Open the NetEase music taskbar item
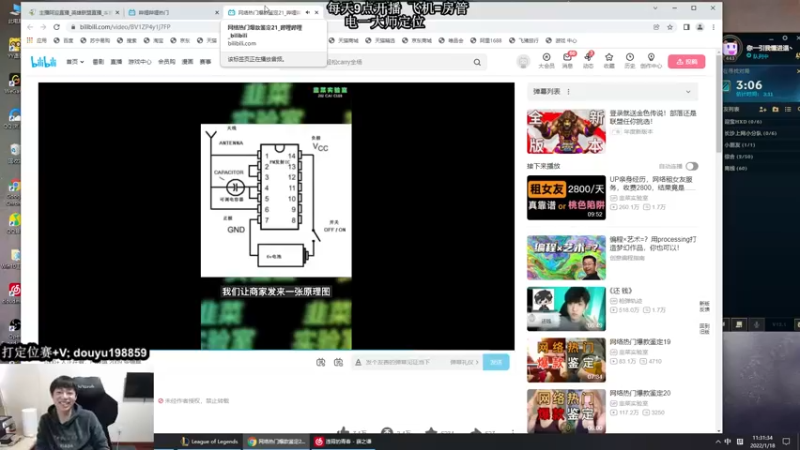Viewport: 800px width, 450px height. [343, 441]
